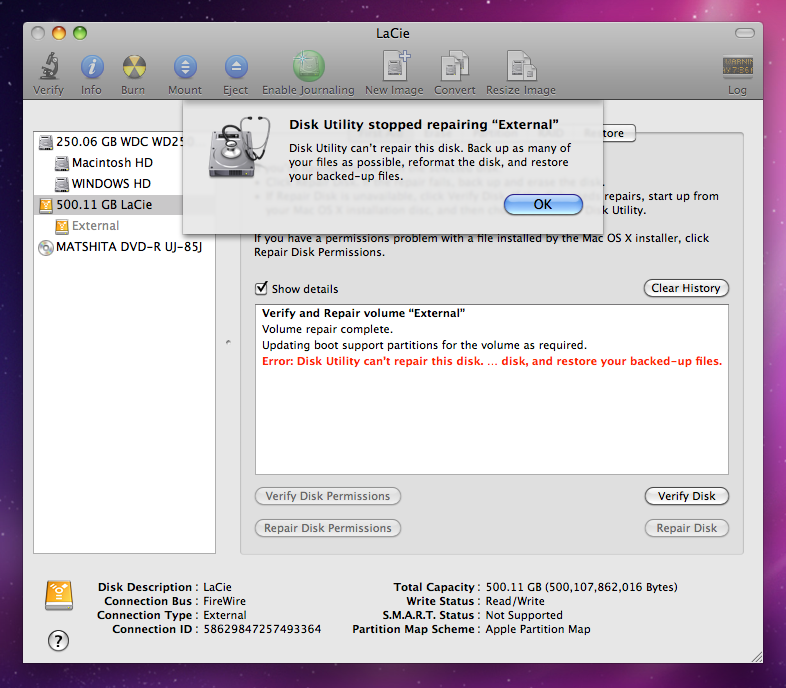Click the Mount toolbar icon
The width and height of the screenshot is (786, 688).
185,67
